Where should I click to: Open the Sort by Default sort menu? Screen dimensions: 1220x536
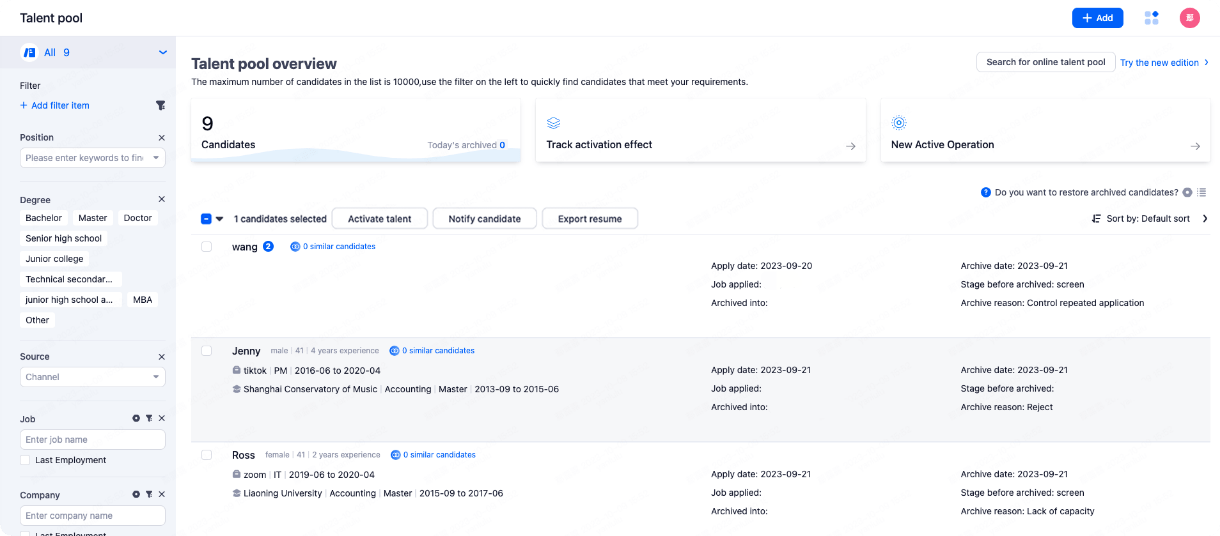(x=1148, y=219)
